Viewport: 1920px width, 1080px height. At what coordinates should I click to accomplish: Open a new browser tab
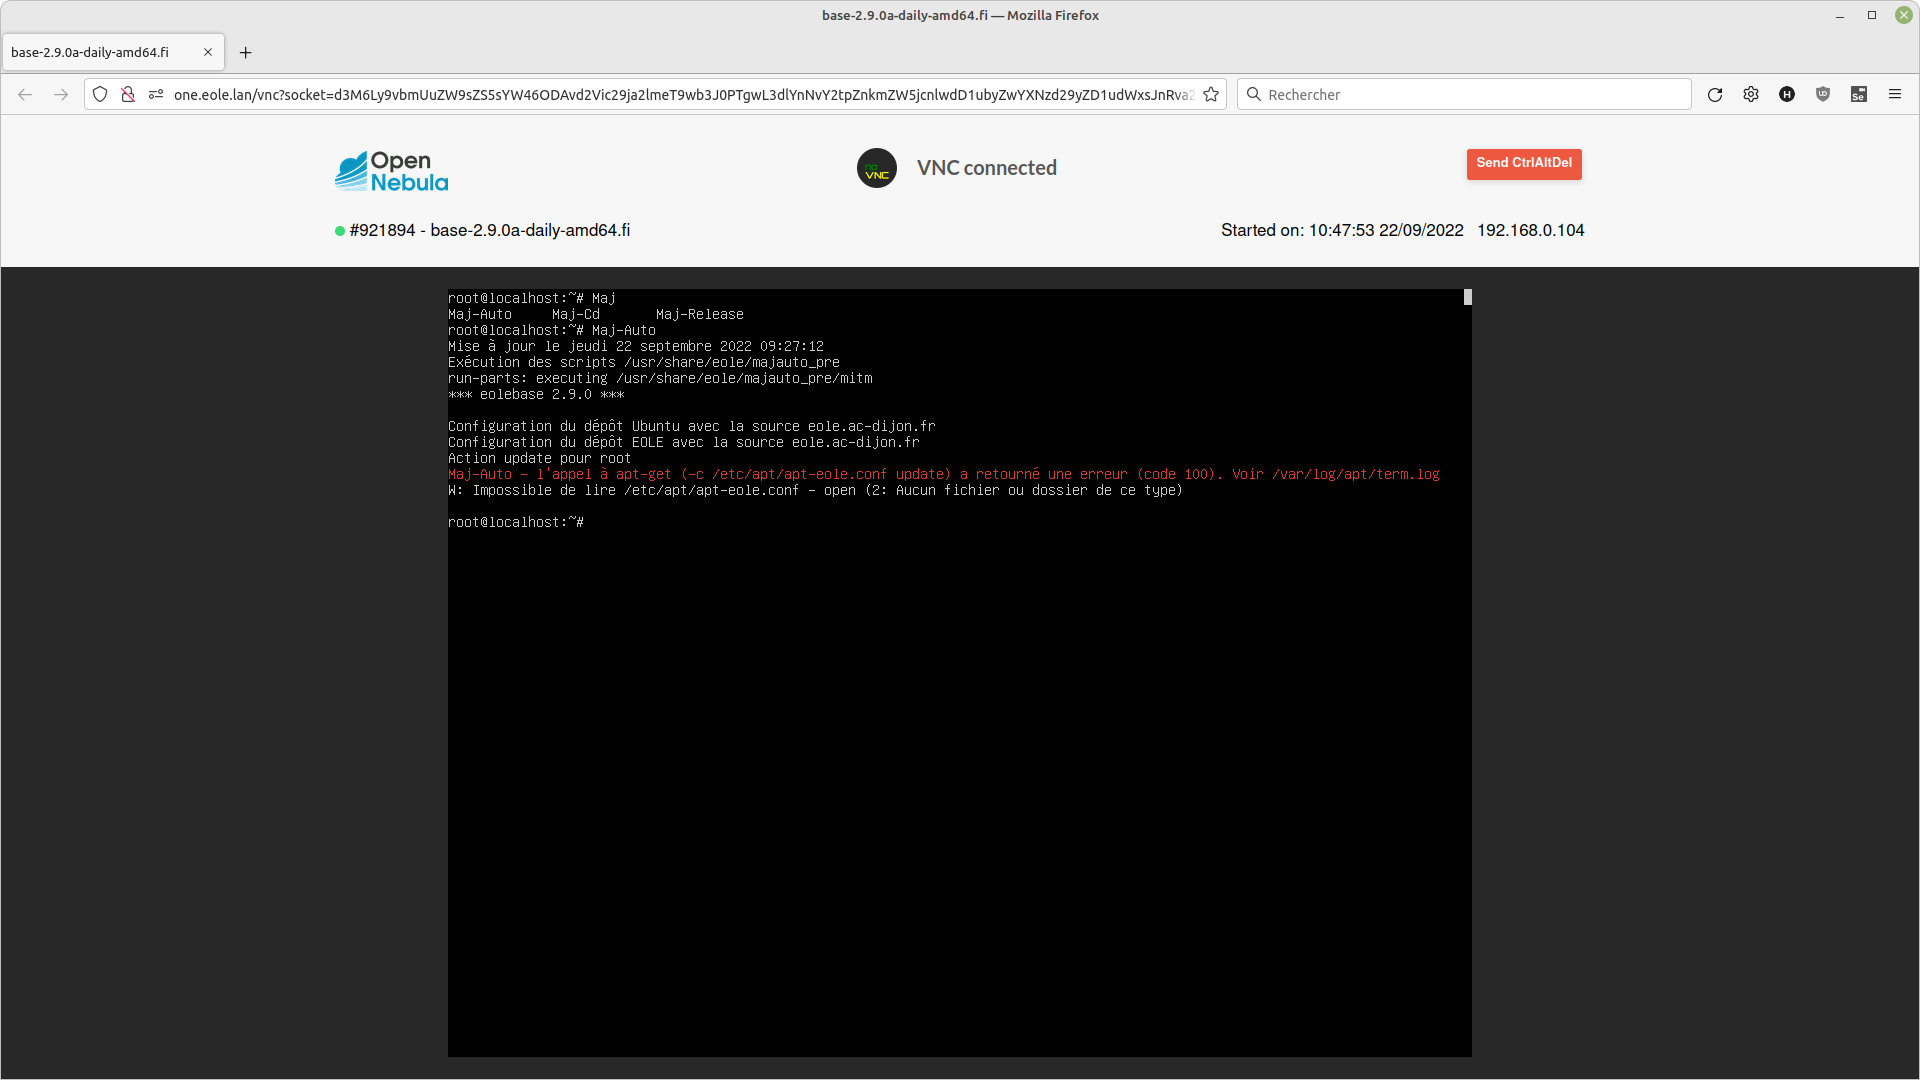(245, 53)
